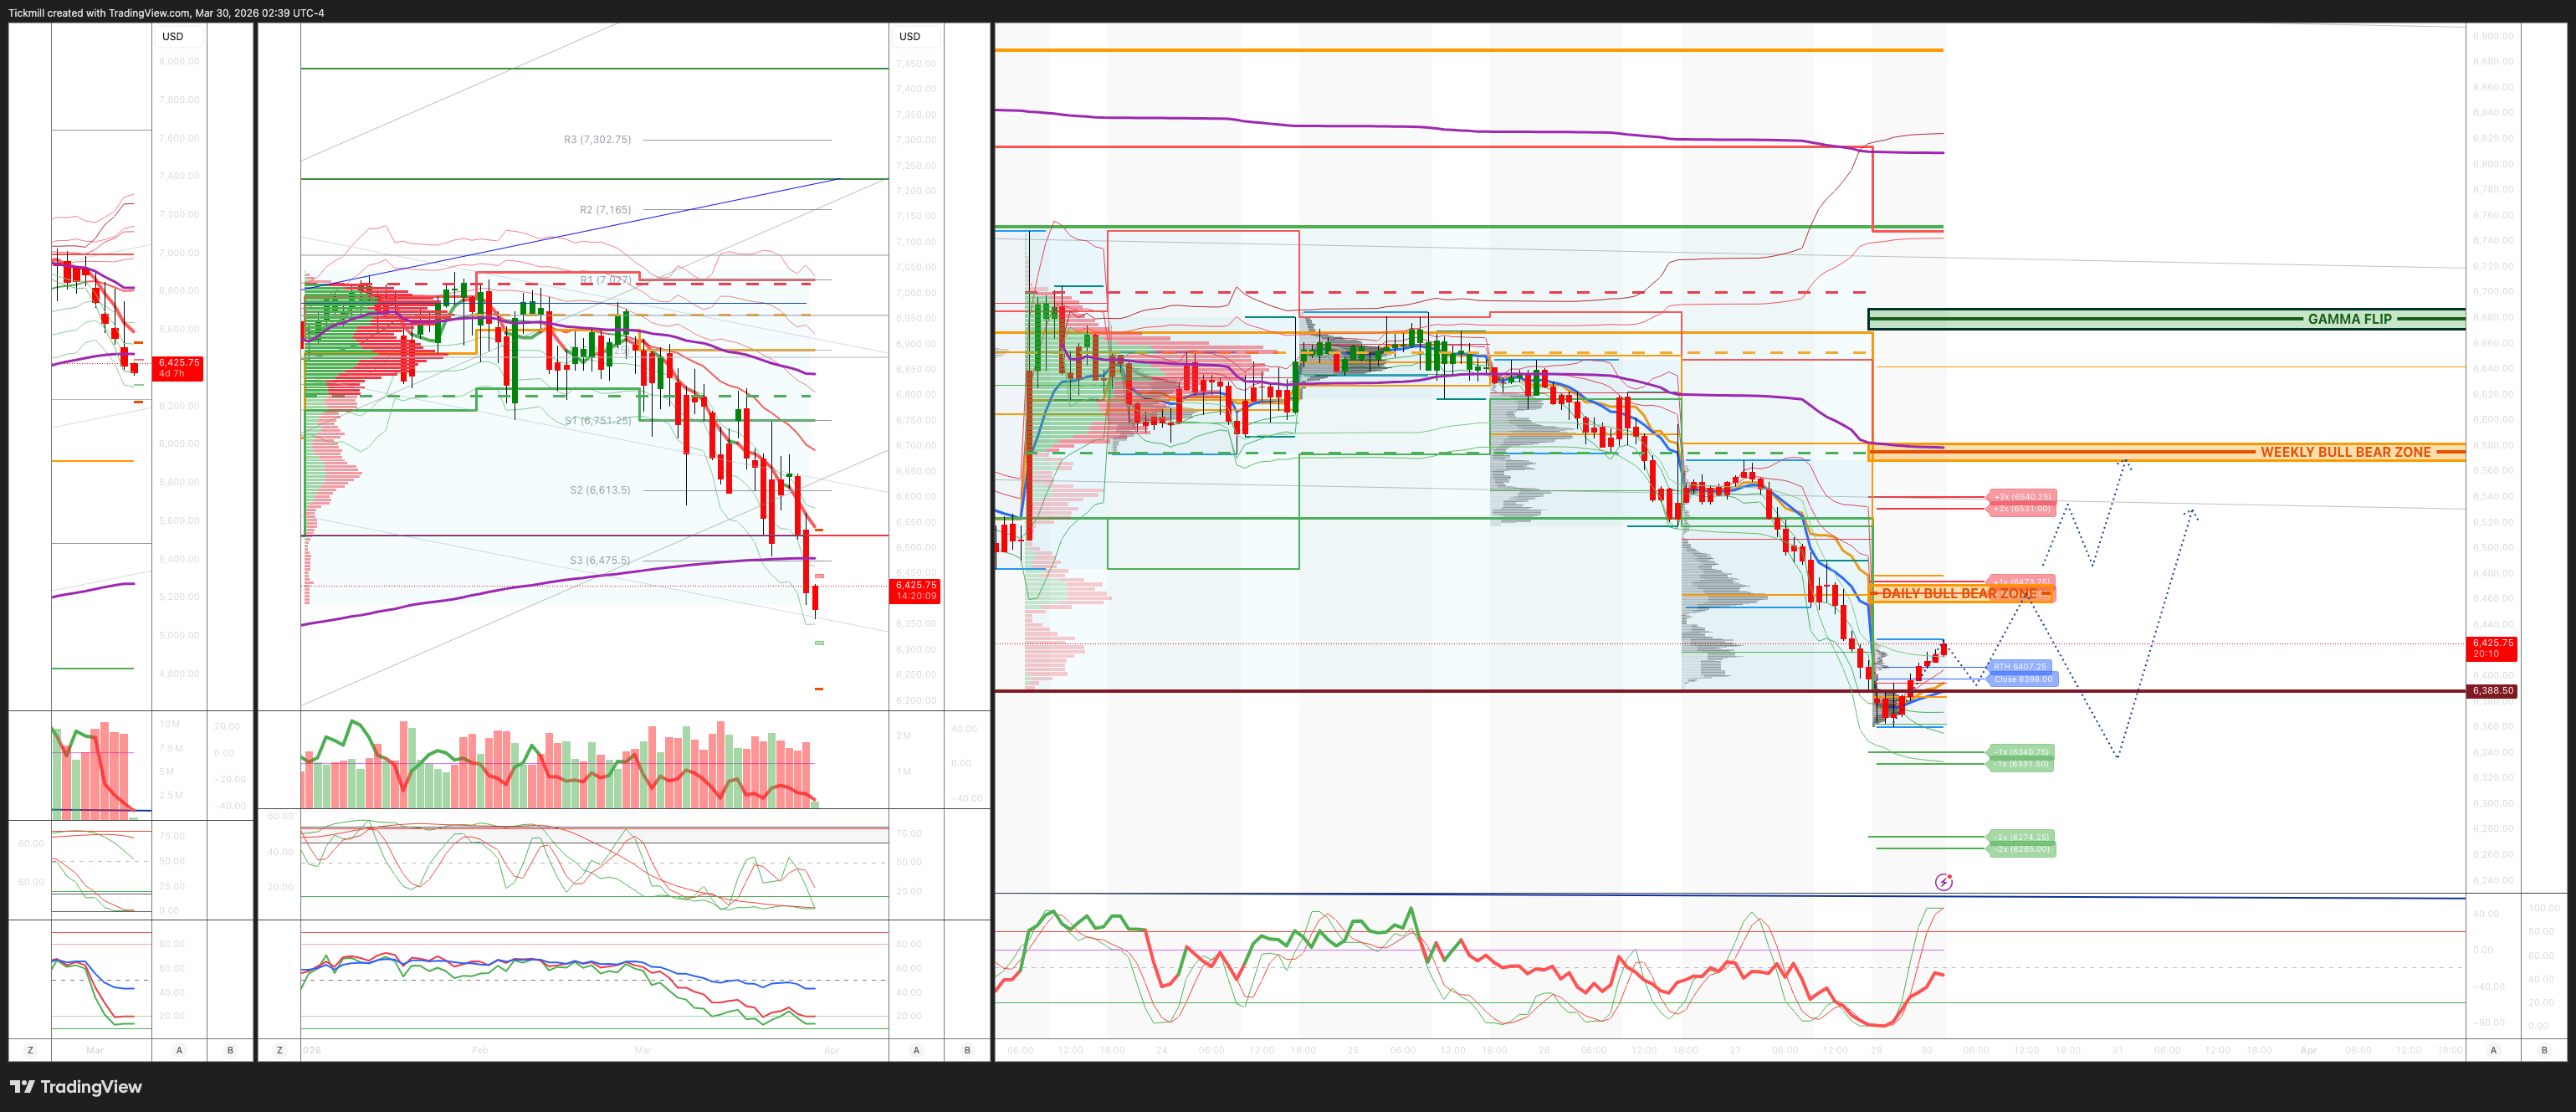The height and width of the screenshot is (1112, 2576).
Task: Click the red 6,425.75 price label on the middle pane
Action: (915, 590)
